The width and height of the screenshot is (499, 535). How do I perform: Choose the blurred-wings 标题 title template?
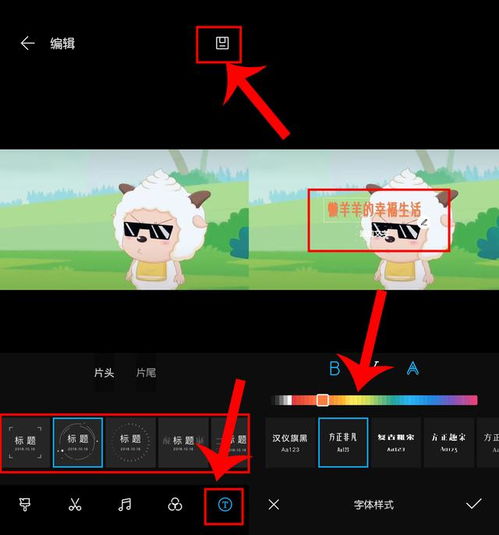[x=184, y=443]
